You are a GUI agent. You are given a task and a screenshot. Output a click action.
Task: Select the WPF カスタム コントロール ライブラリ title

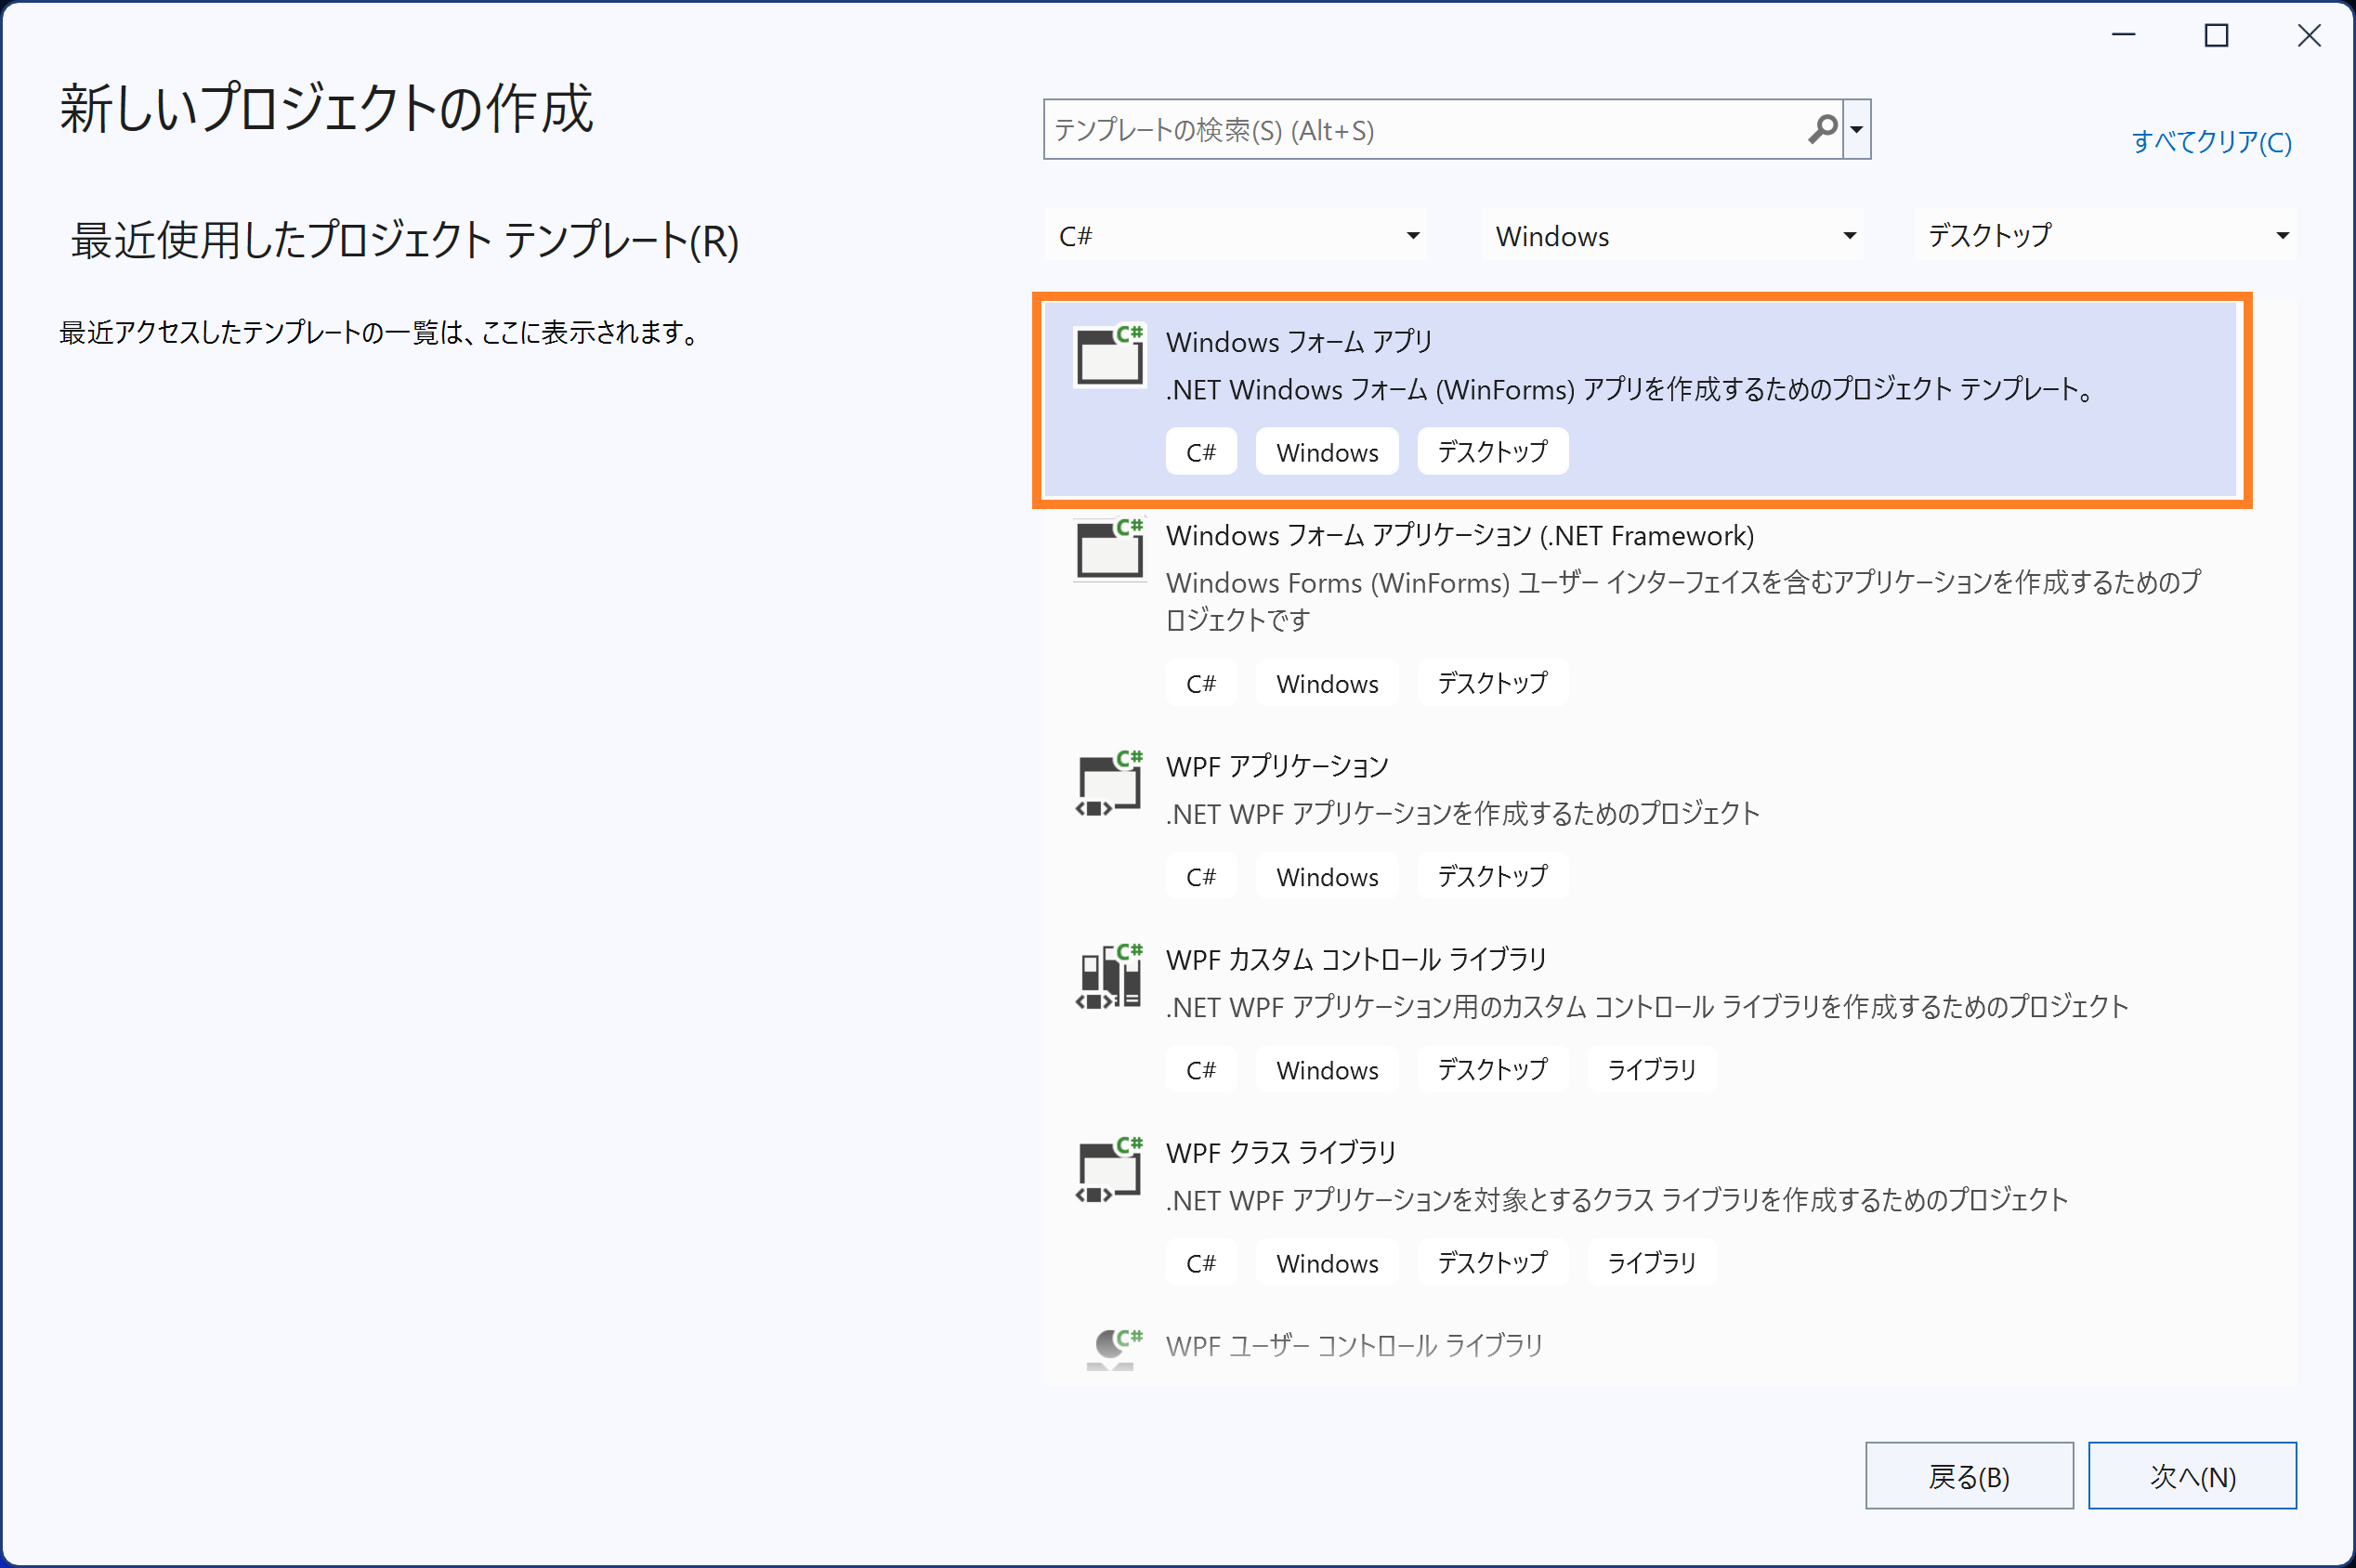1356,960
